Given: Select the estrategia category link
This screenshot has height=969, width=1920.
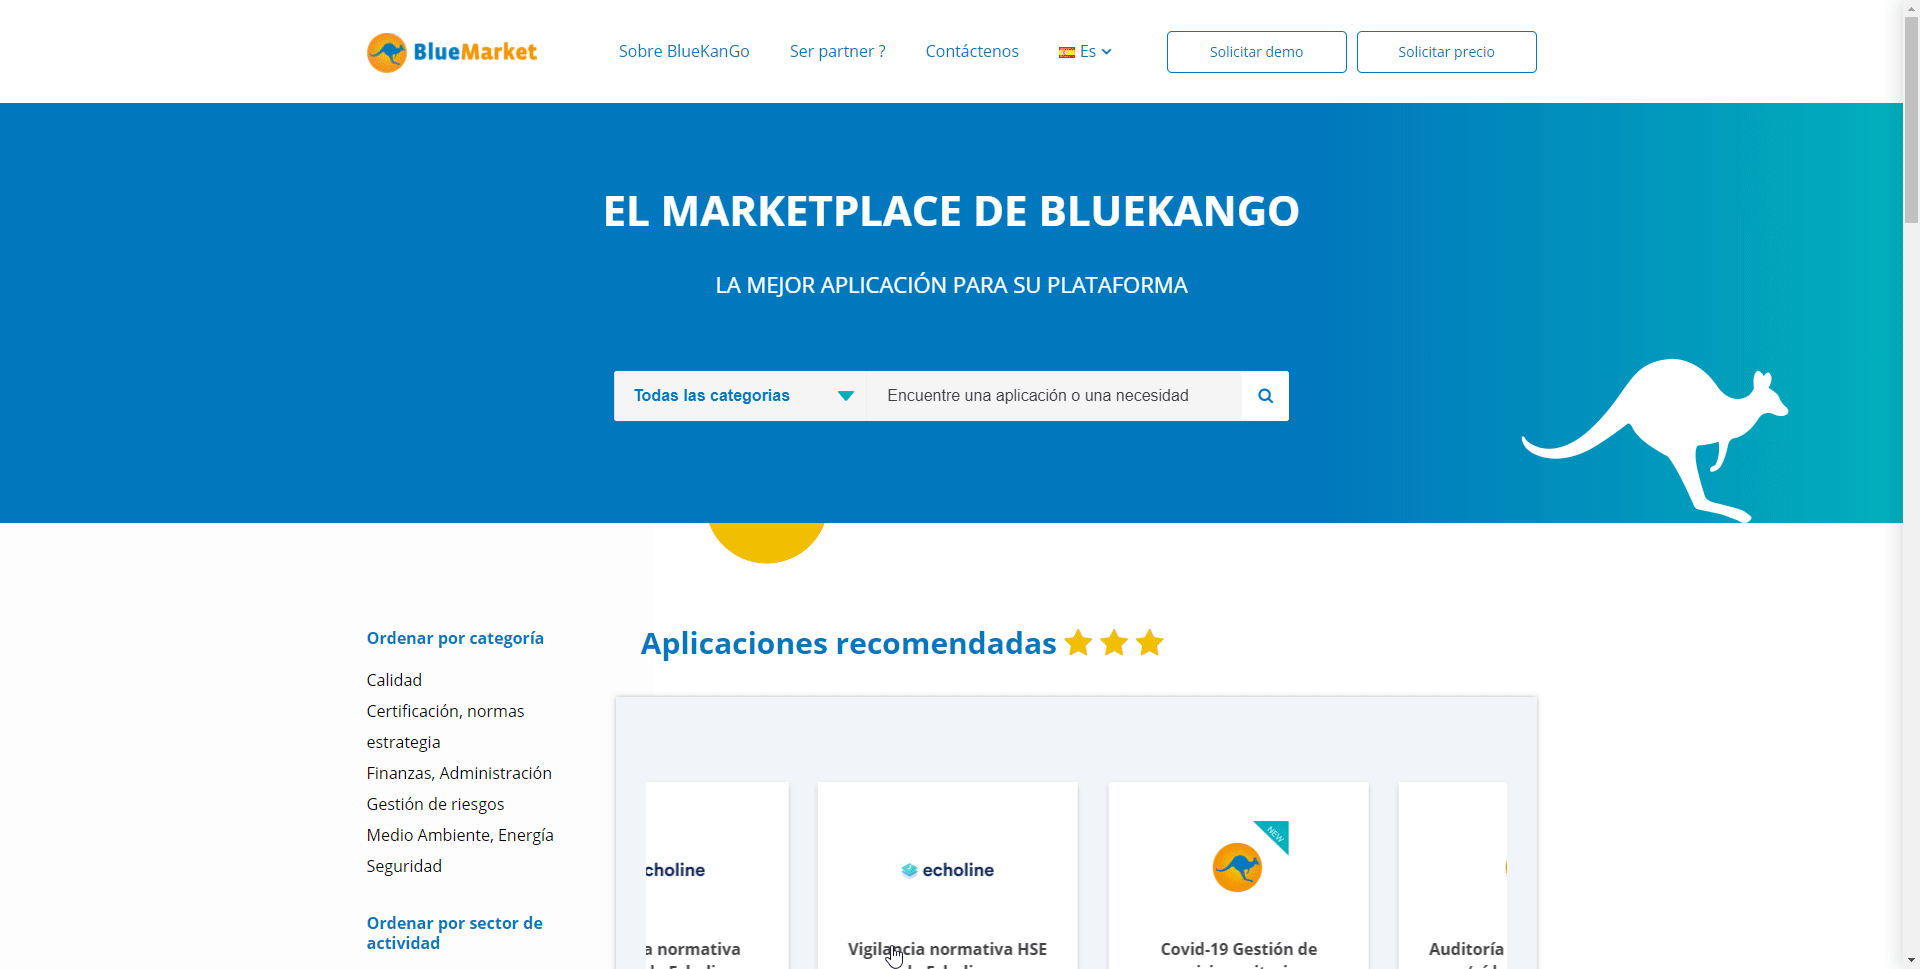Looking at the screenshot, I should tap(403, 742).
